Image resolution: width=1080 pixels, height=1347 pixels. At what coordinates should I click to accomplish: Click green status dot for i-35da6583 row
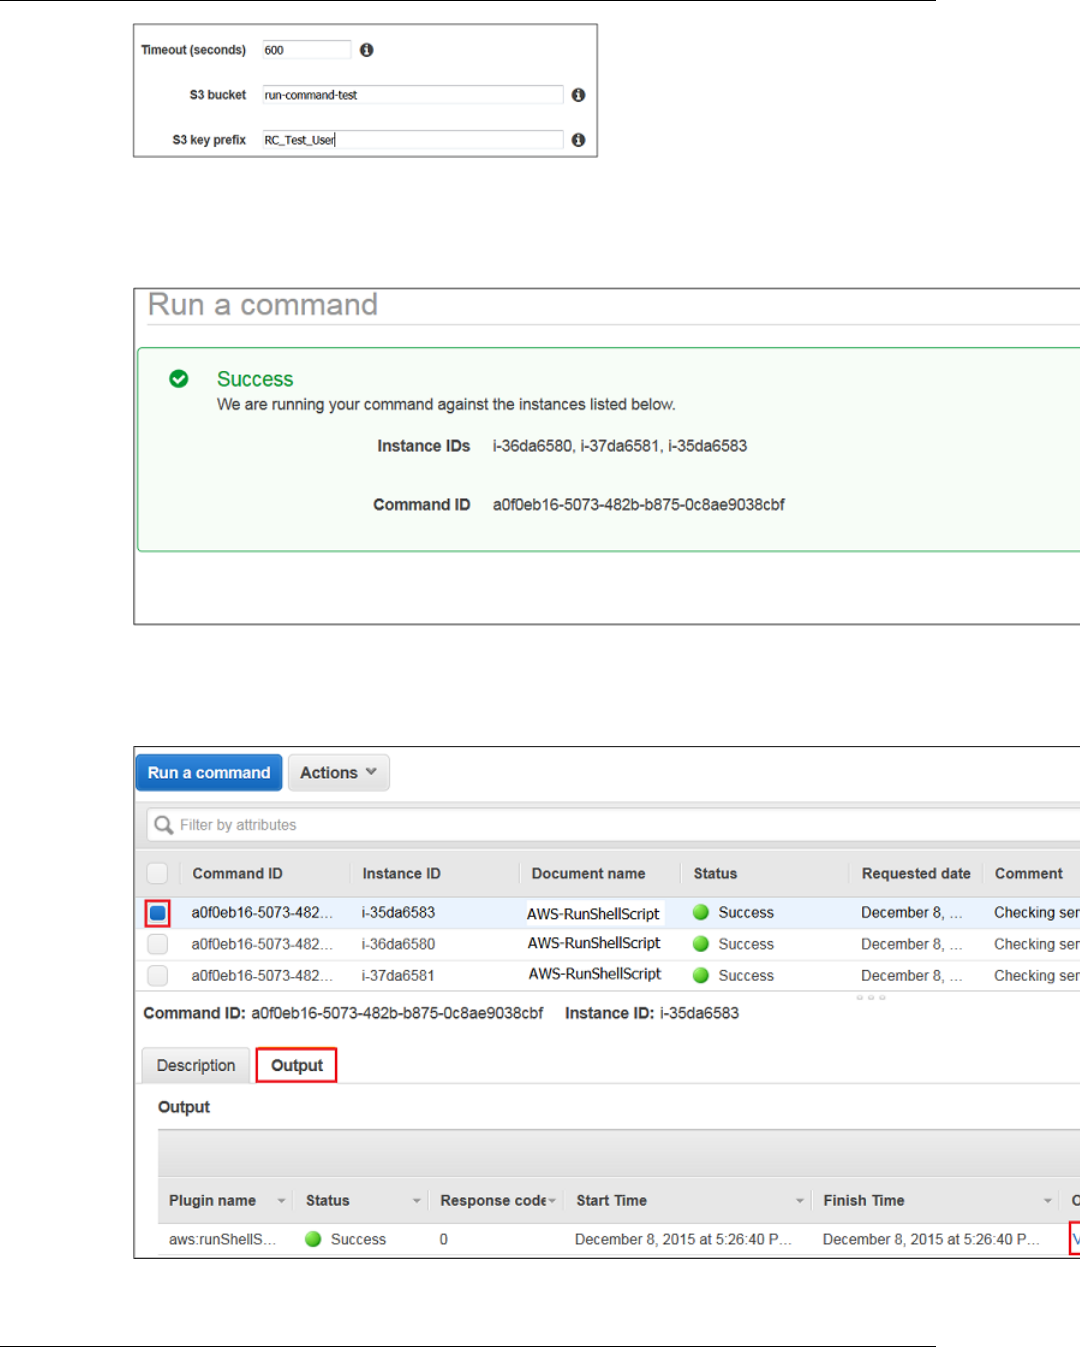point(701,912)
